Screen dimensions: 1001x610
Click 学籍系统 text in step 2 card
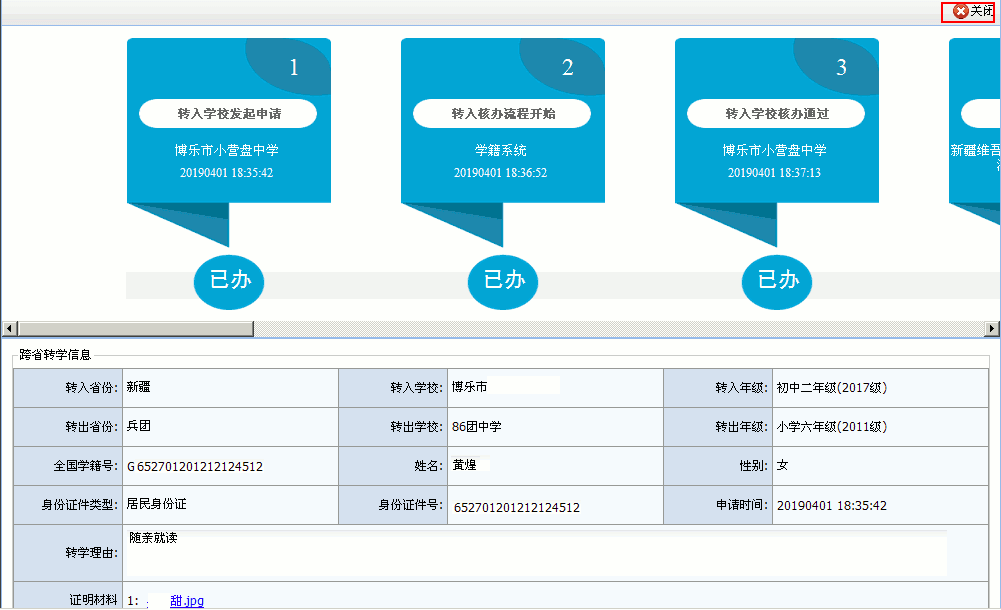pos(500,150)
